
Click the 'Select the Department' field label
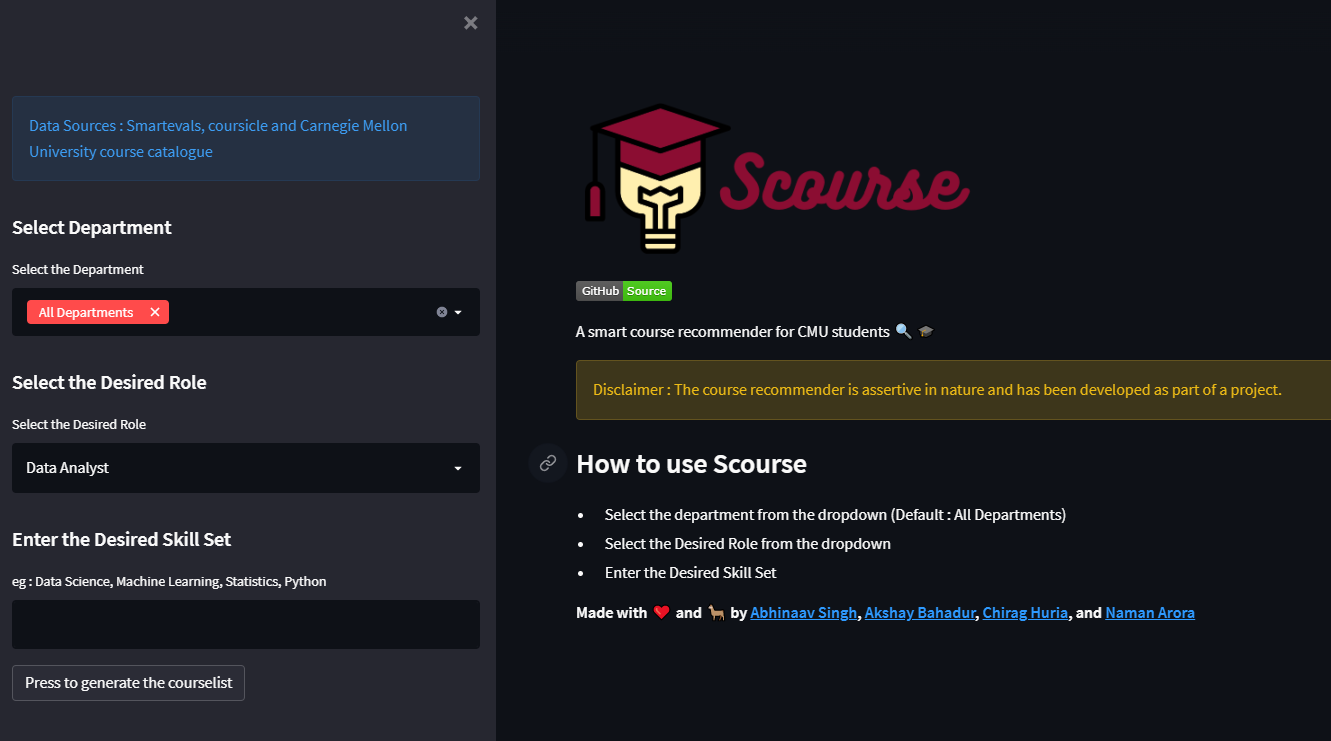pyautogui.click(x=78, y=269)
